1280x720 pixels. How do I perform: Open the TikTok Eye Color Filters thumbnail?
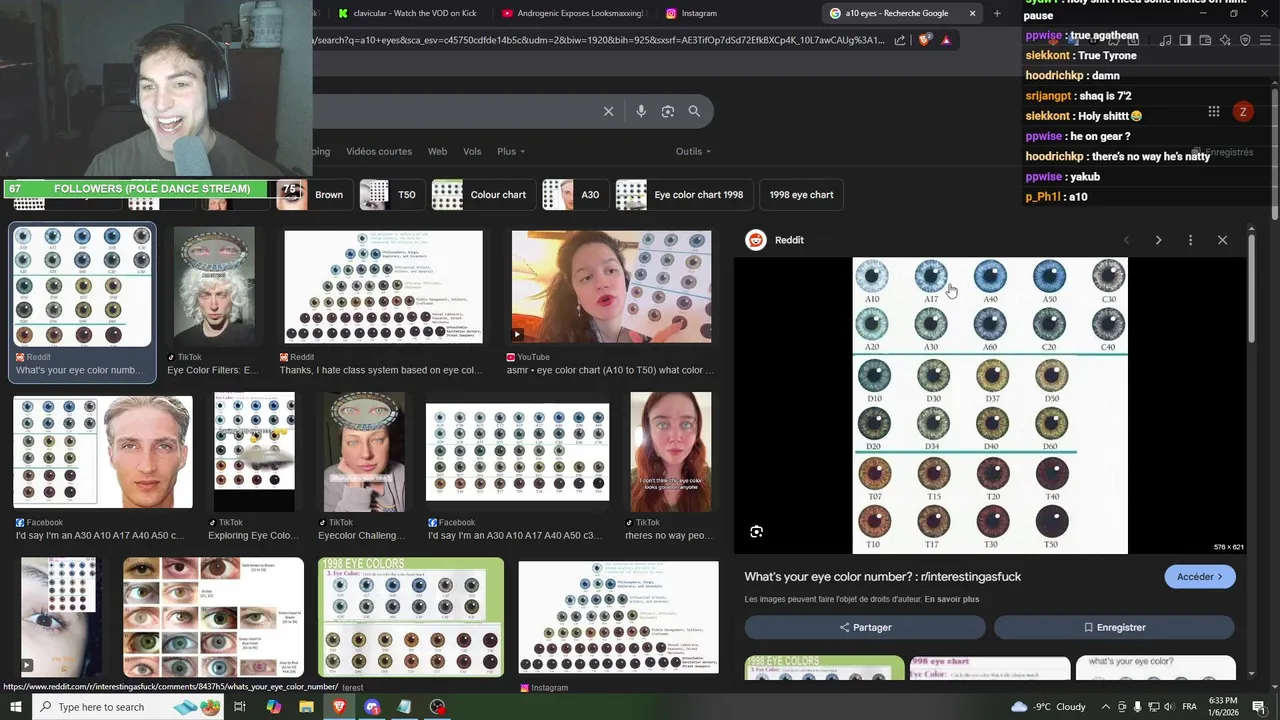[214, 286]
